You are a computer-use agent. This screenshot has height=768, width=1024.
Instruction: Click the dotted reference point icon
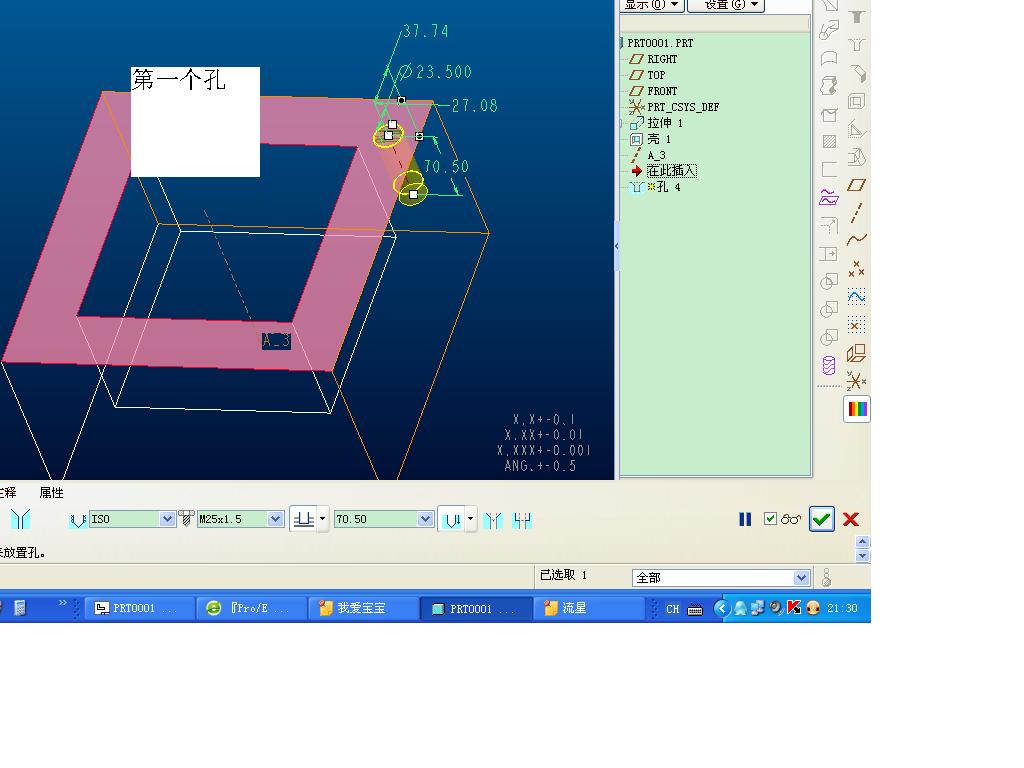(x=856, y=325)
